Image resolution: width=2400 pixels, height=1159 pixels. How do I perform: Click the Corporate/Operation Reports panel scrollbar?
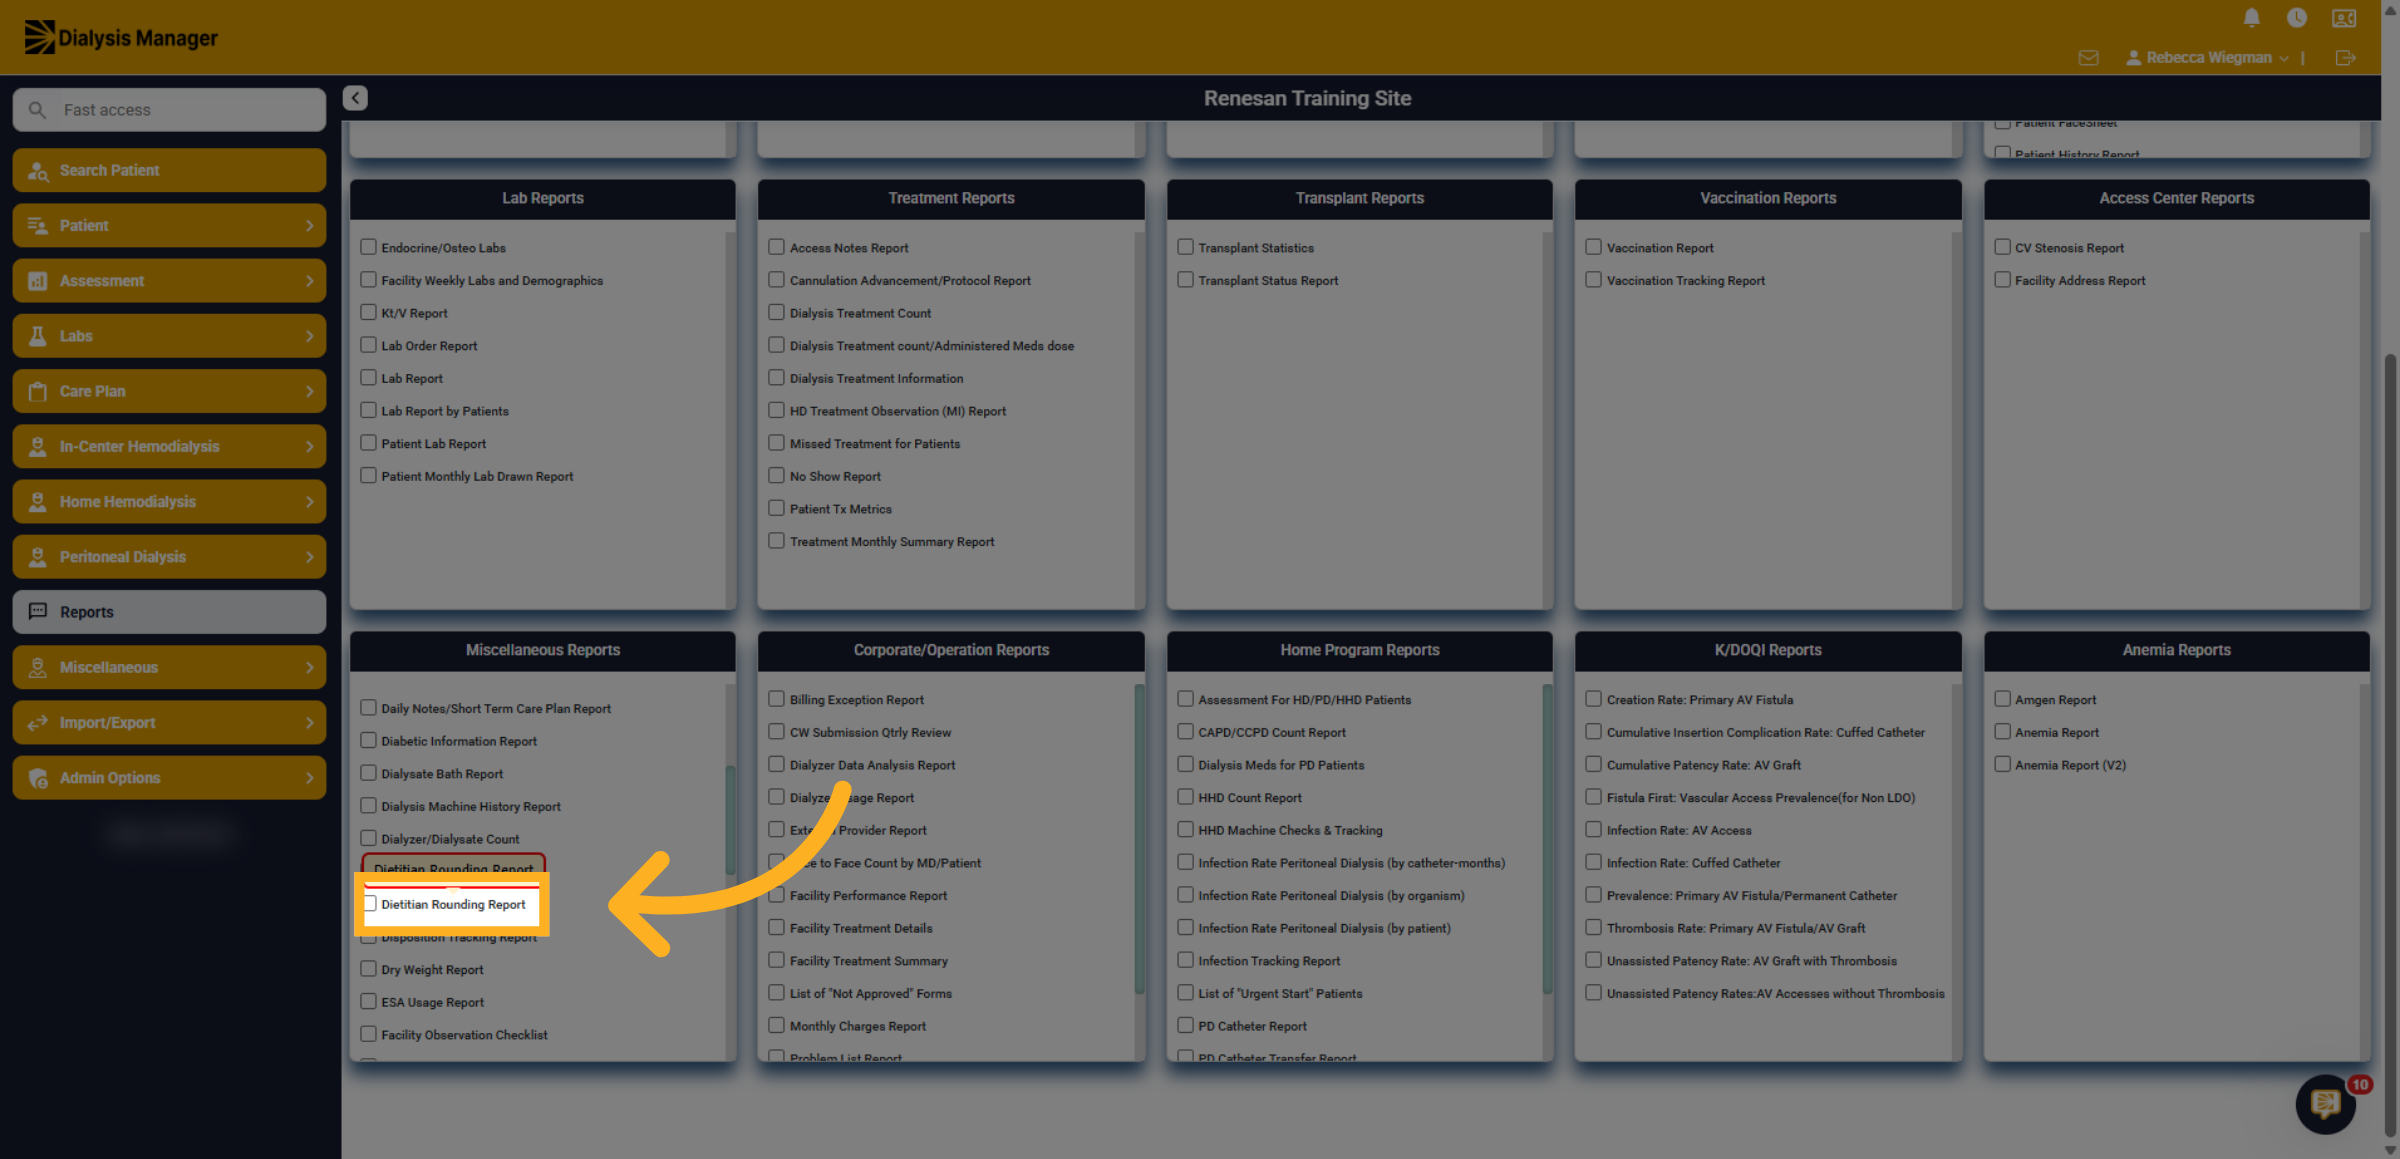coord(1139,839)
